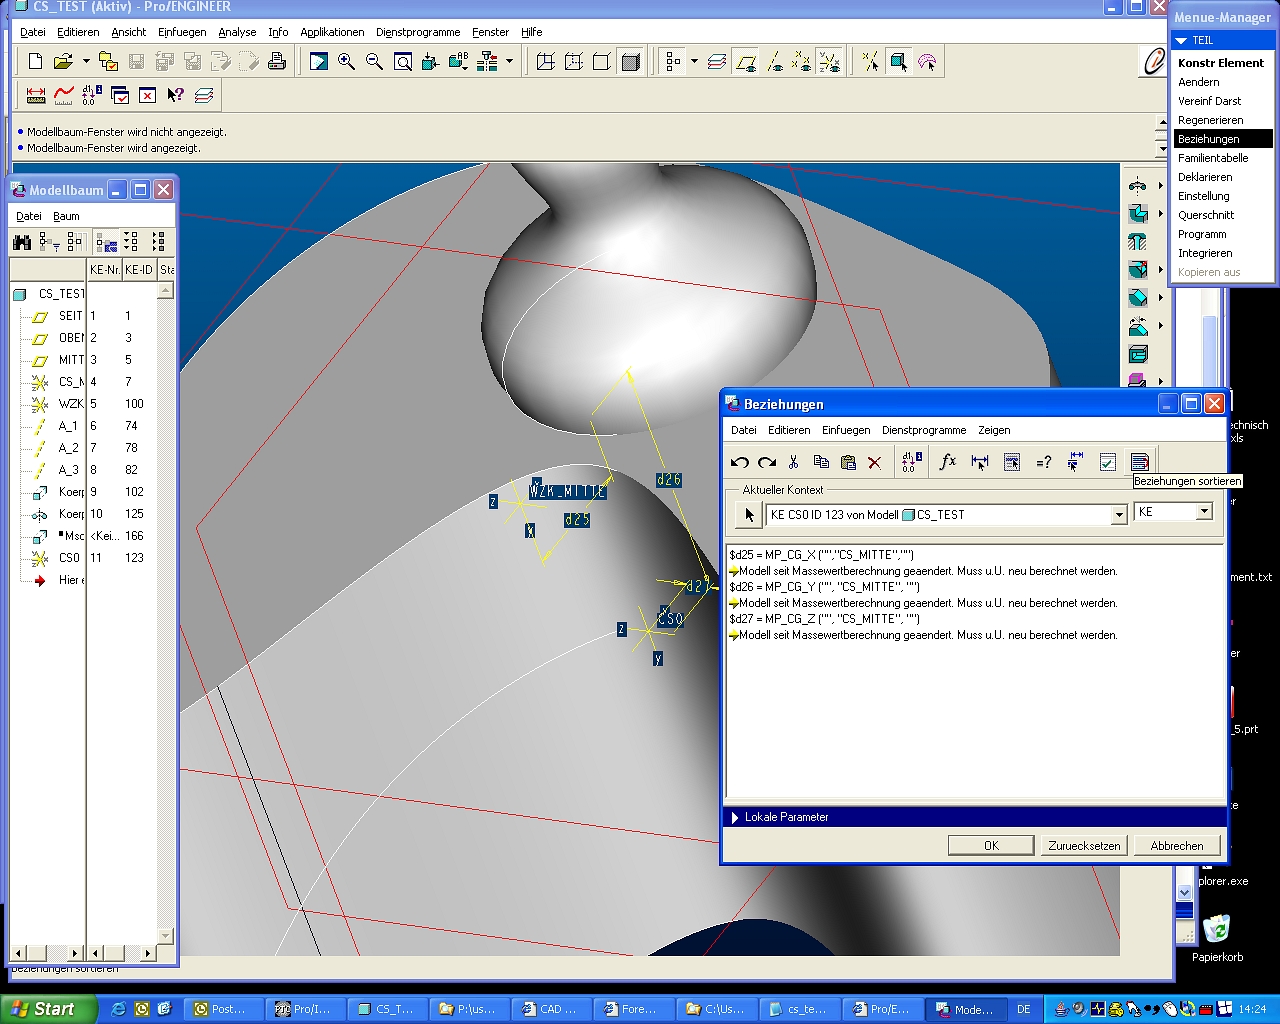The width and height of the screenshot is (1280, 1024).
Task: Click the zoom out magnifier icon
Action: [x=374, y=62]
